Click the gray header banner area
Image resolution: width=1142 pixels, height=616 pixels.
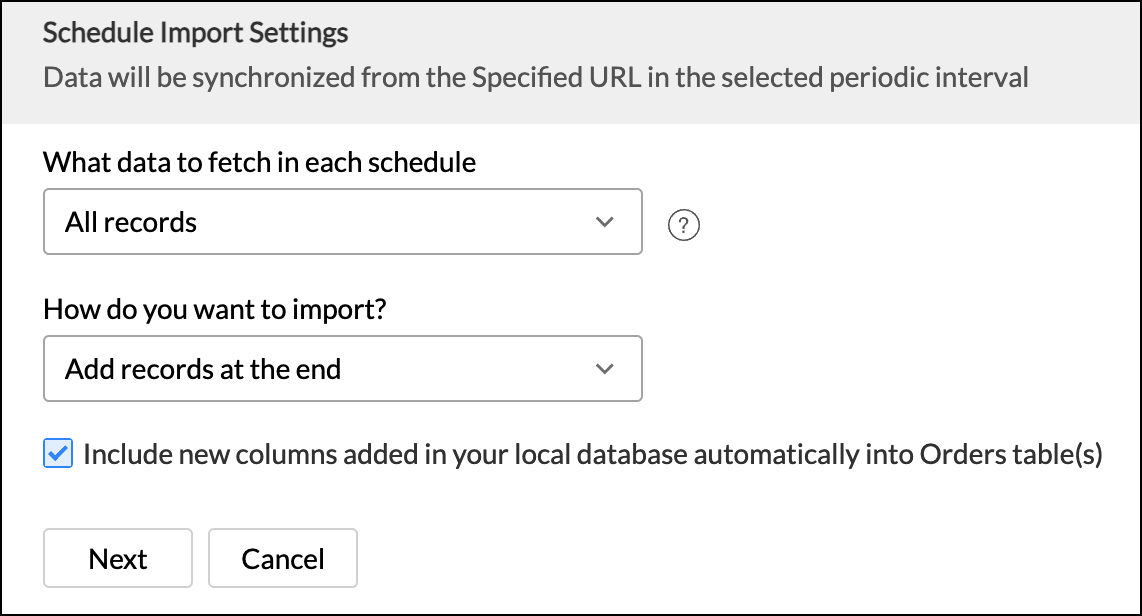coord(571,63)
